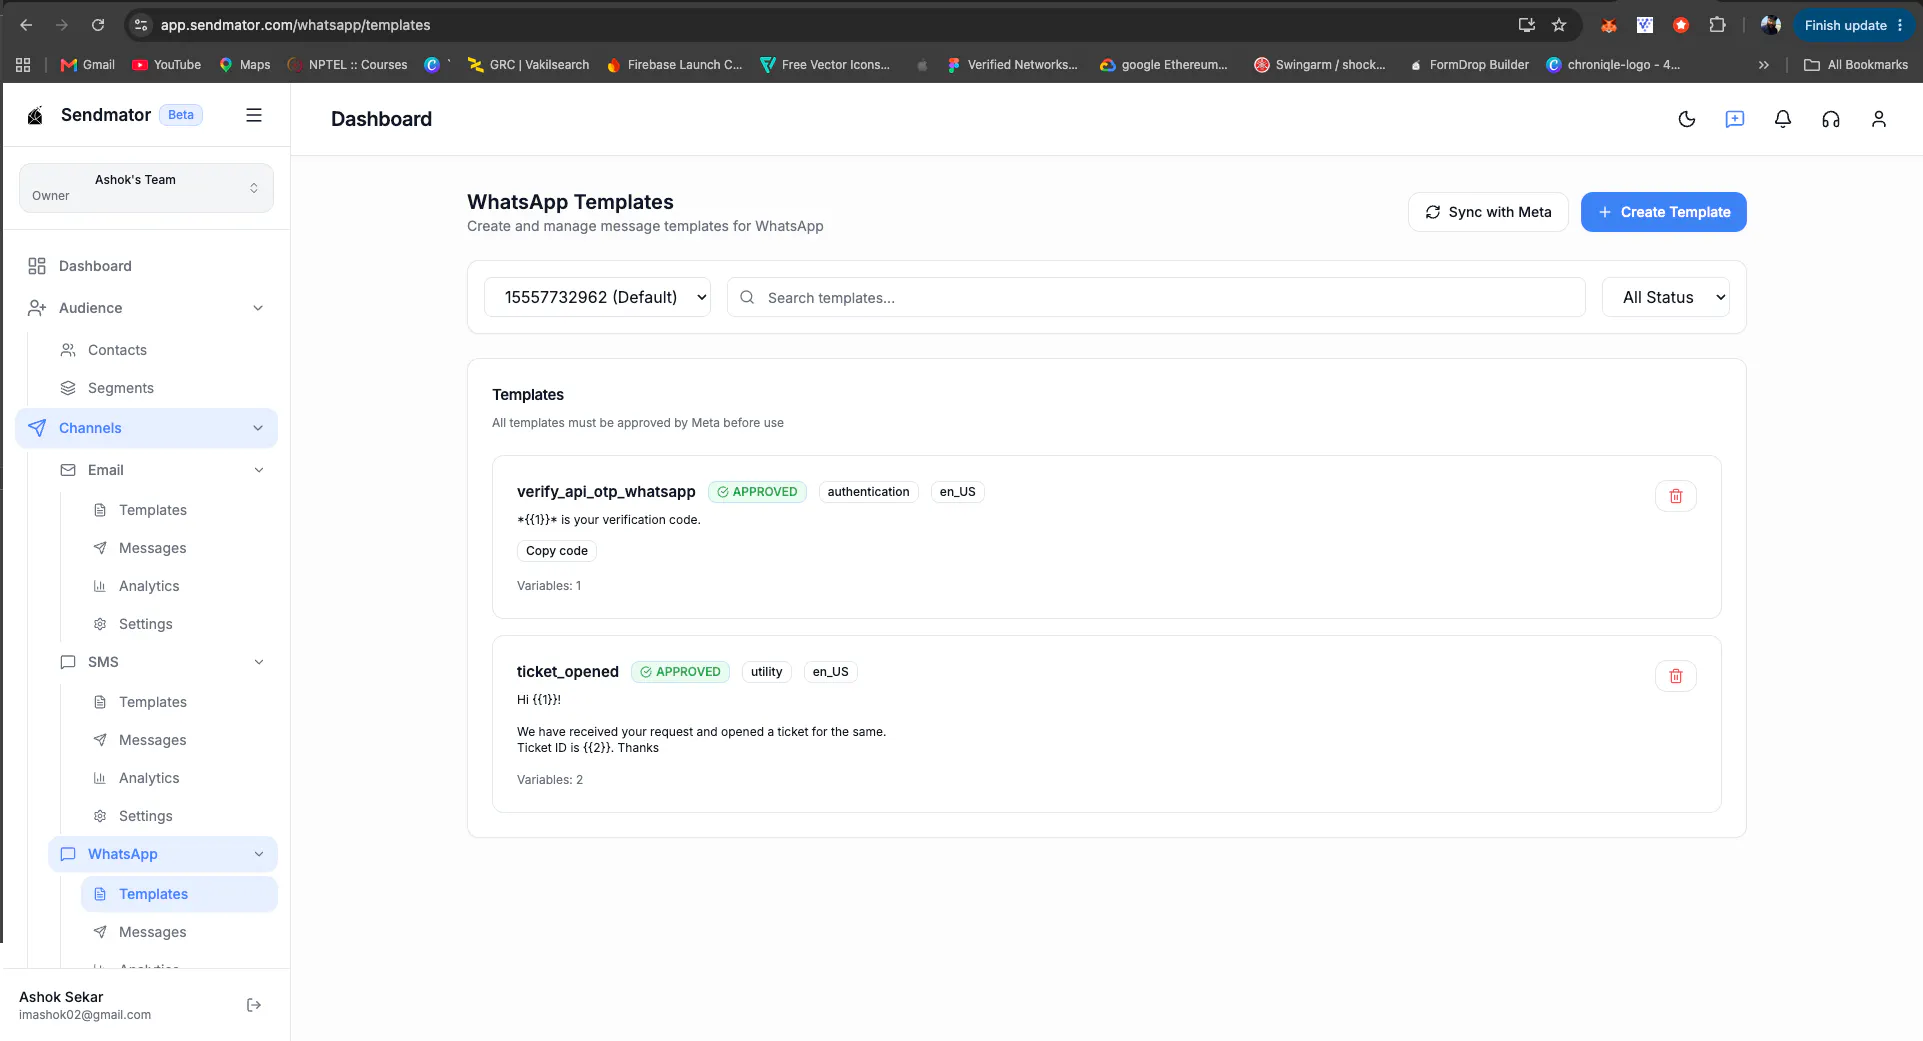Collapse the Channels section
Image resolution: width=1923 pixels, height=1041 pixels.
pos(258,428)
